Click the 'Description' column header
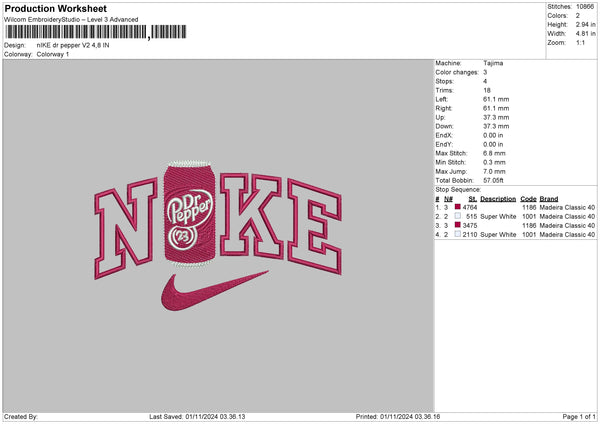This screenshot has width=600, height=424. click(x=498, y=199)
